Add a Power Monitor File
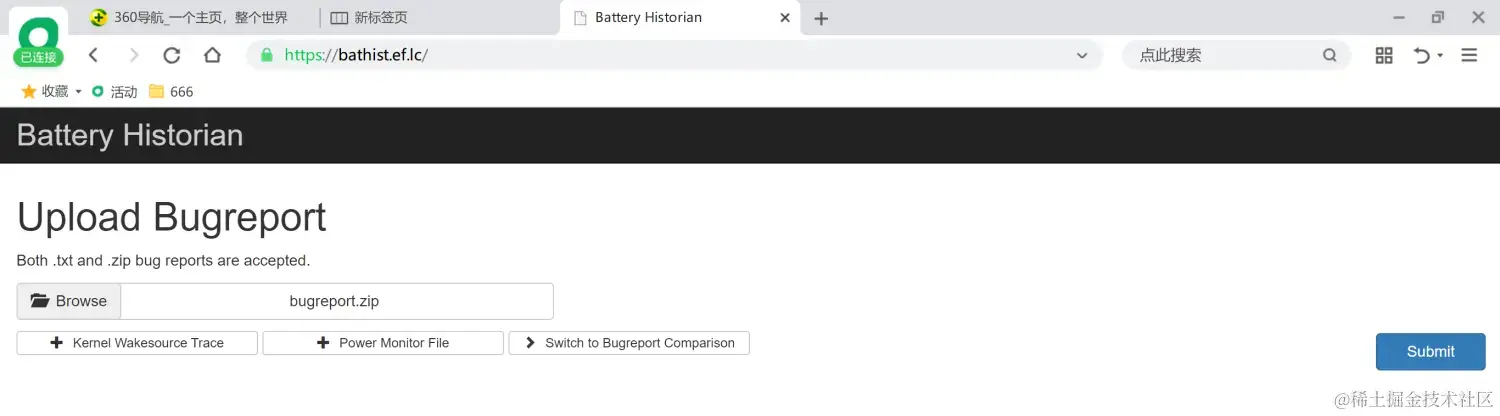The image size is (1500, 416). [x=383, y=343]
